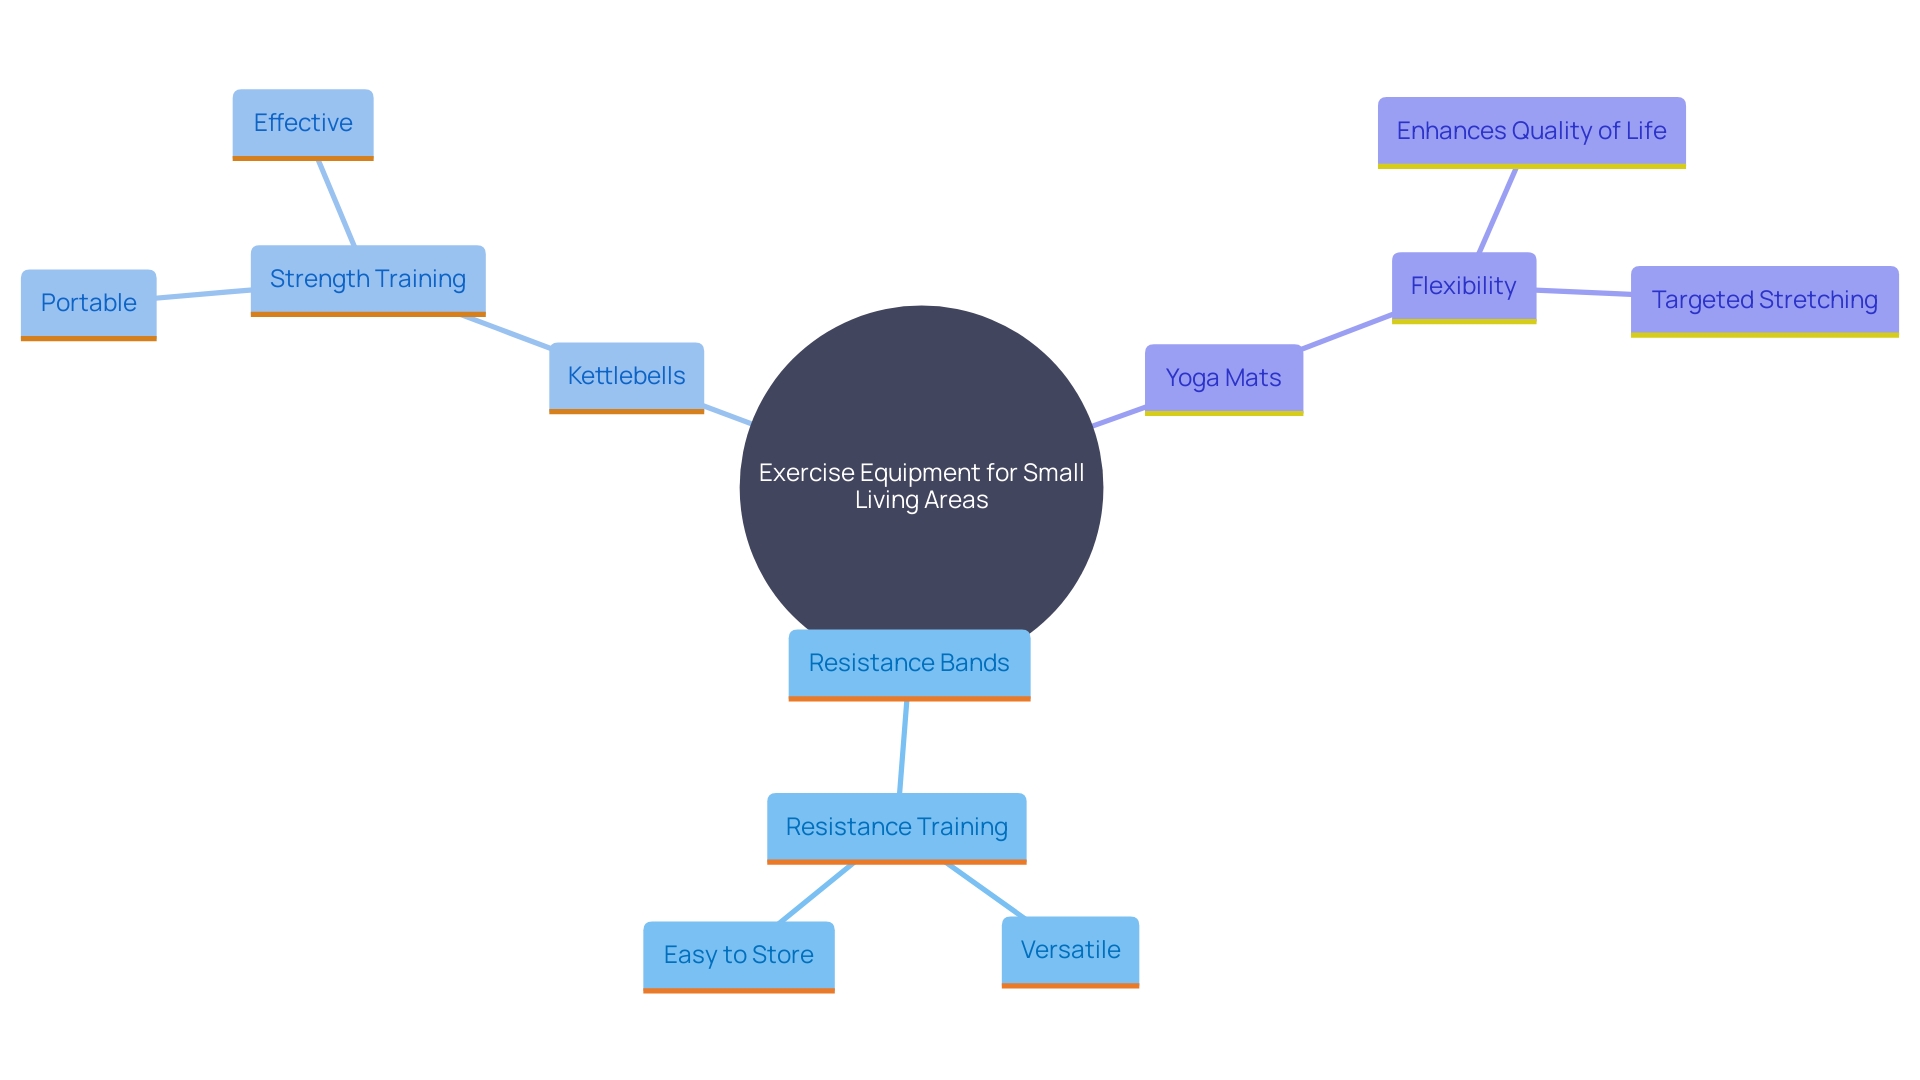Adjust node color swatch for Kettlebells
The height and width of the screenshot is (1080, 1920).
[626, 411]
